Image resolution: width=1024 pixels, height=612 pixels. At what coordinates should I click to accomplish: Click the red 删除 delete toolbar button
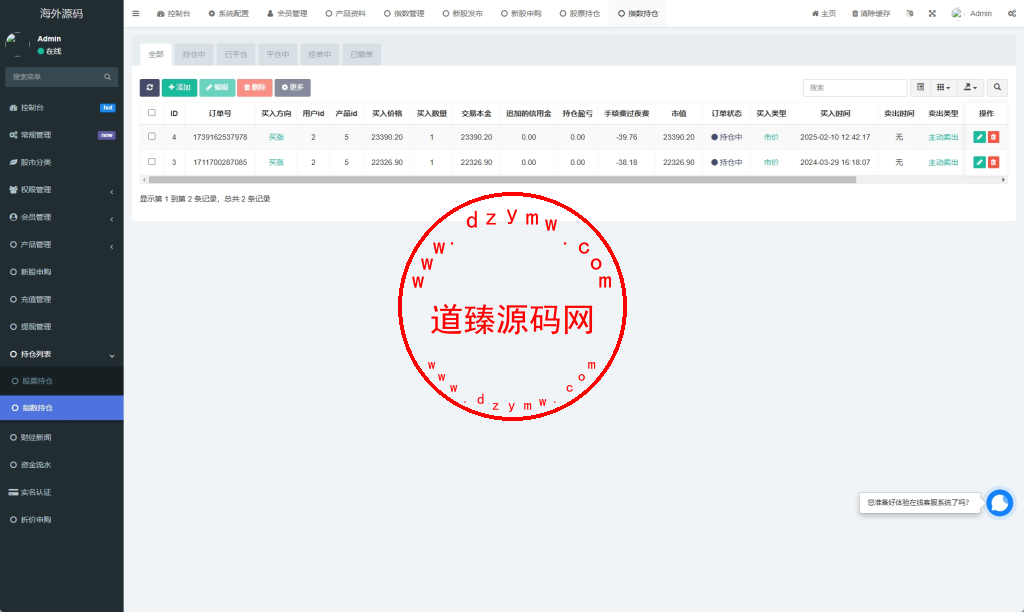click(255, 88)
